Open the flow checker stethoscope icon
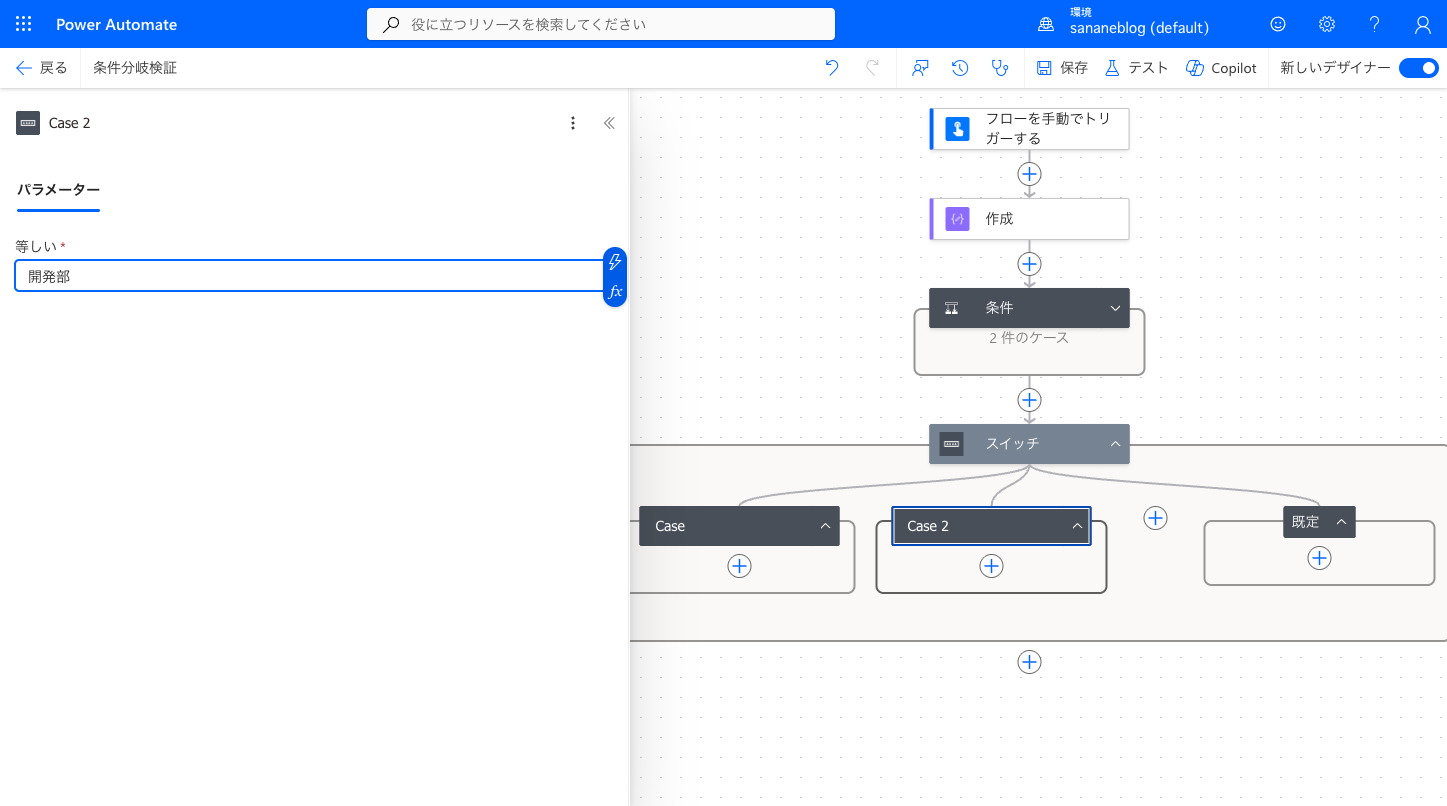Viewport: 1447px width, 806px height. pos(999,68)
